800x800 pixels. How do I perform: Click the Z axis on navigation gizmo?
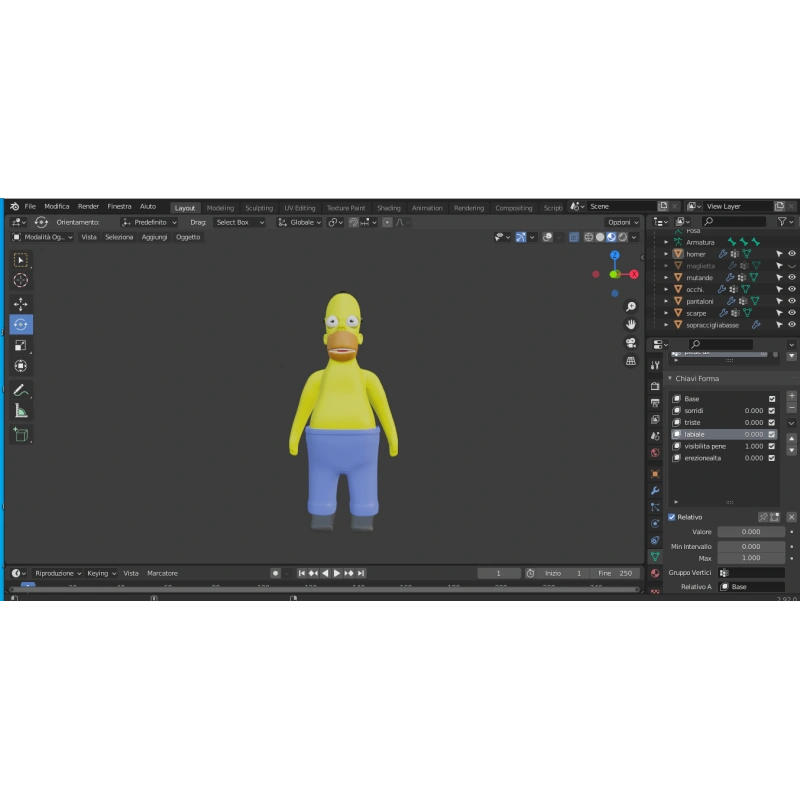coord(615,255)
